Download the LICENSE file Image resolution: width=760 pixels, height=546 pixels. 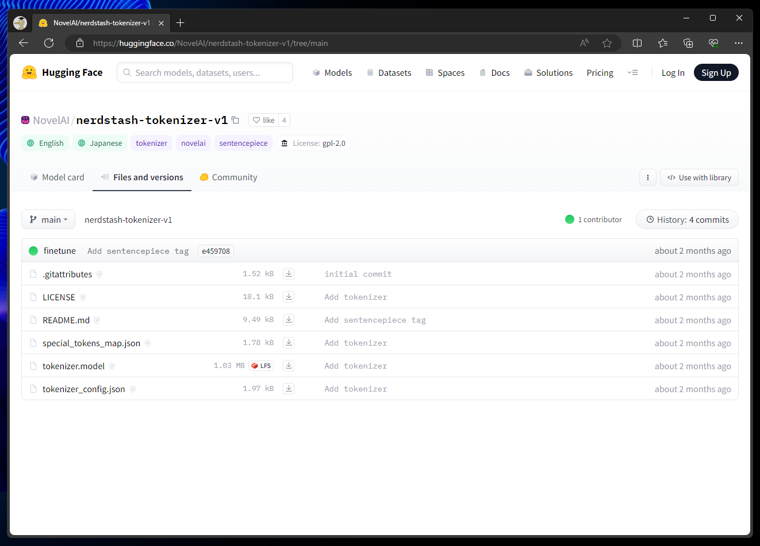pos(288,297)
